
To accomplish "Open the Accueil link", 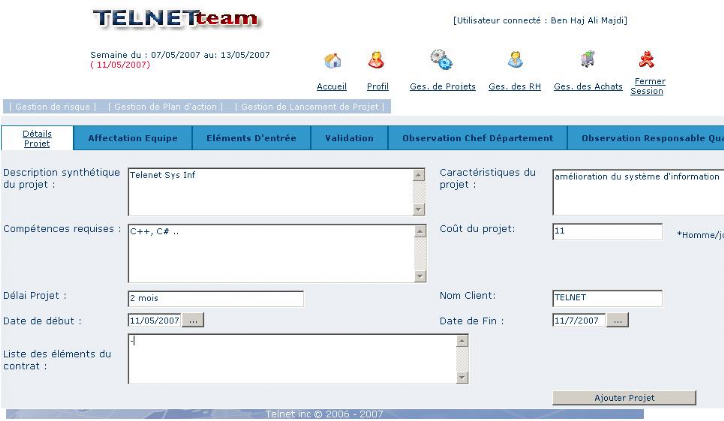I will point(332,86).
